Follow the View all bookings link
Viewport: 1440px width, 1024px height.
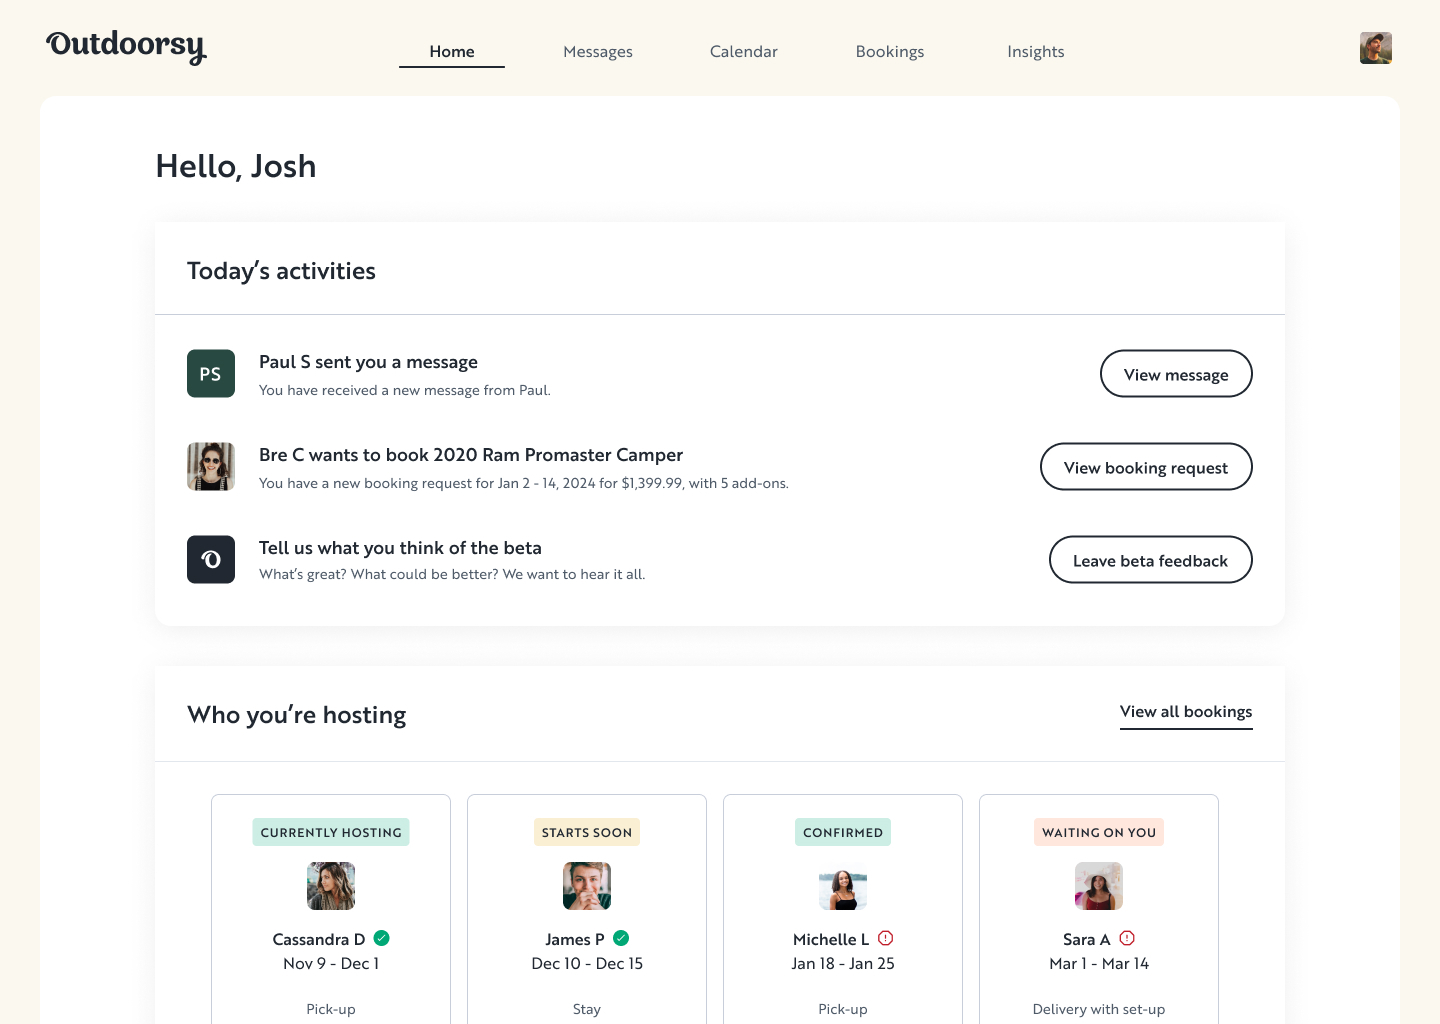coord(1185,712)
